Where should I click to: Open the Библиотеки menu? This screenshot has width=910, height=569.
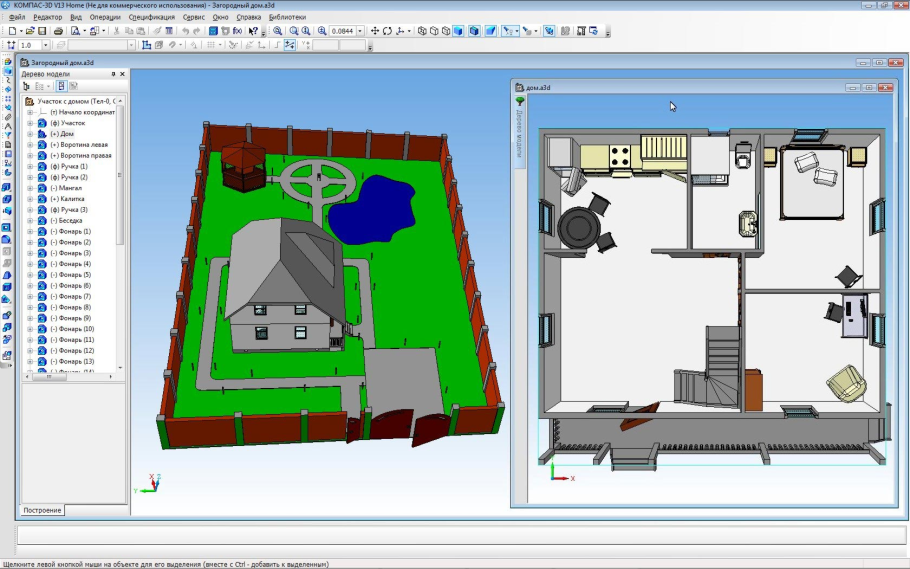[x=288, y=17]
